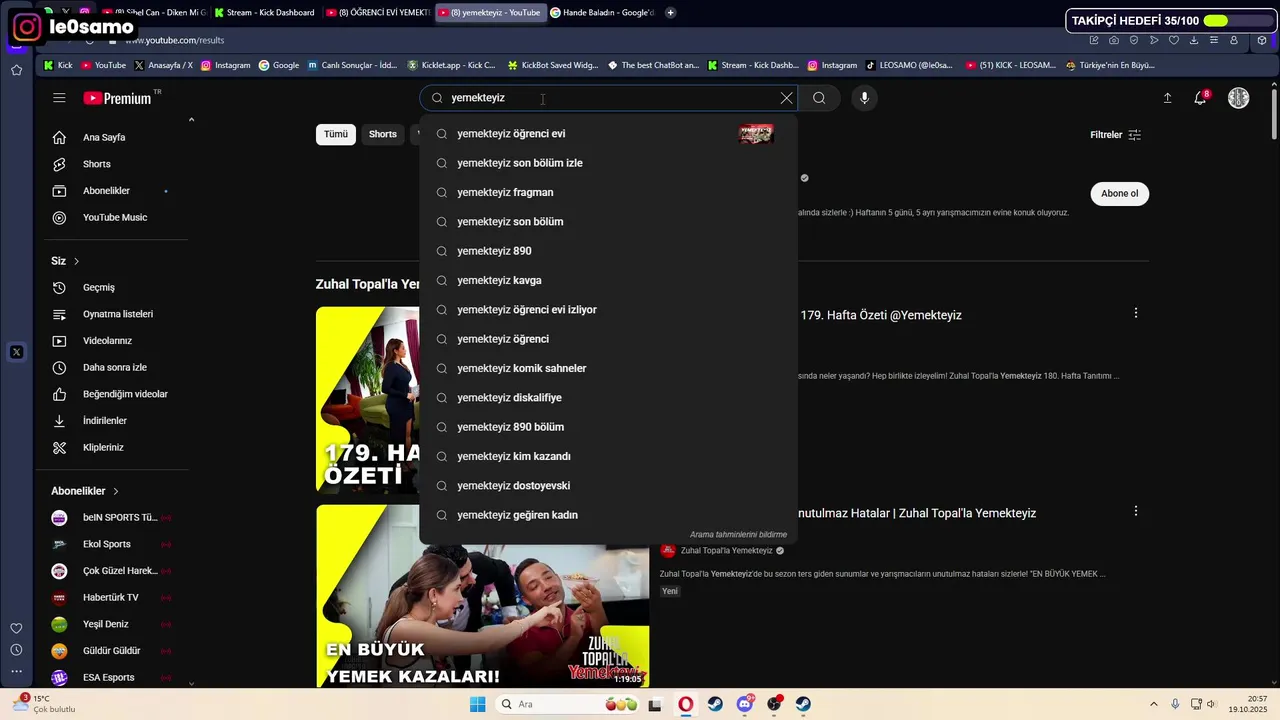Click the Abone ol subscribe button

1119,194
